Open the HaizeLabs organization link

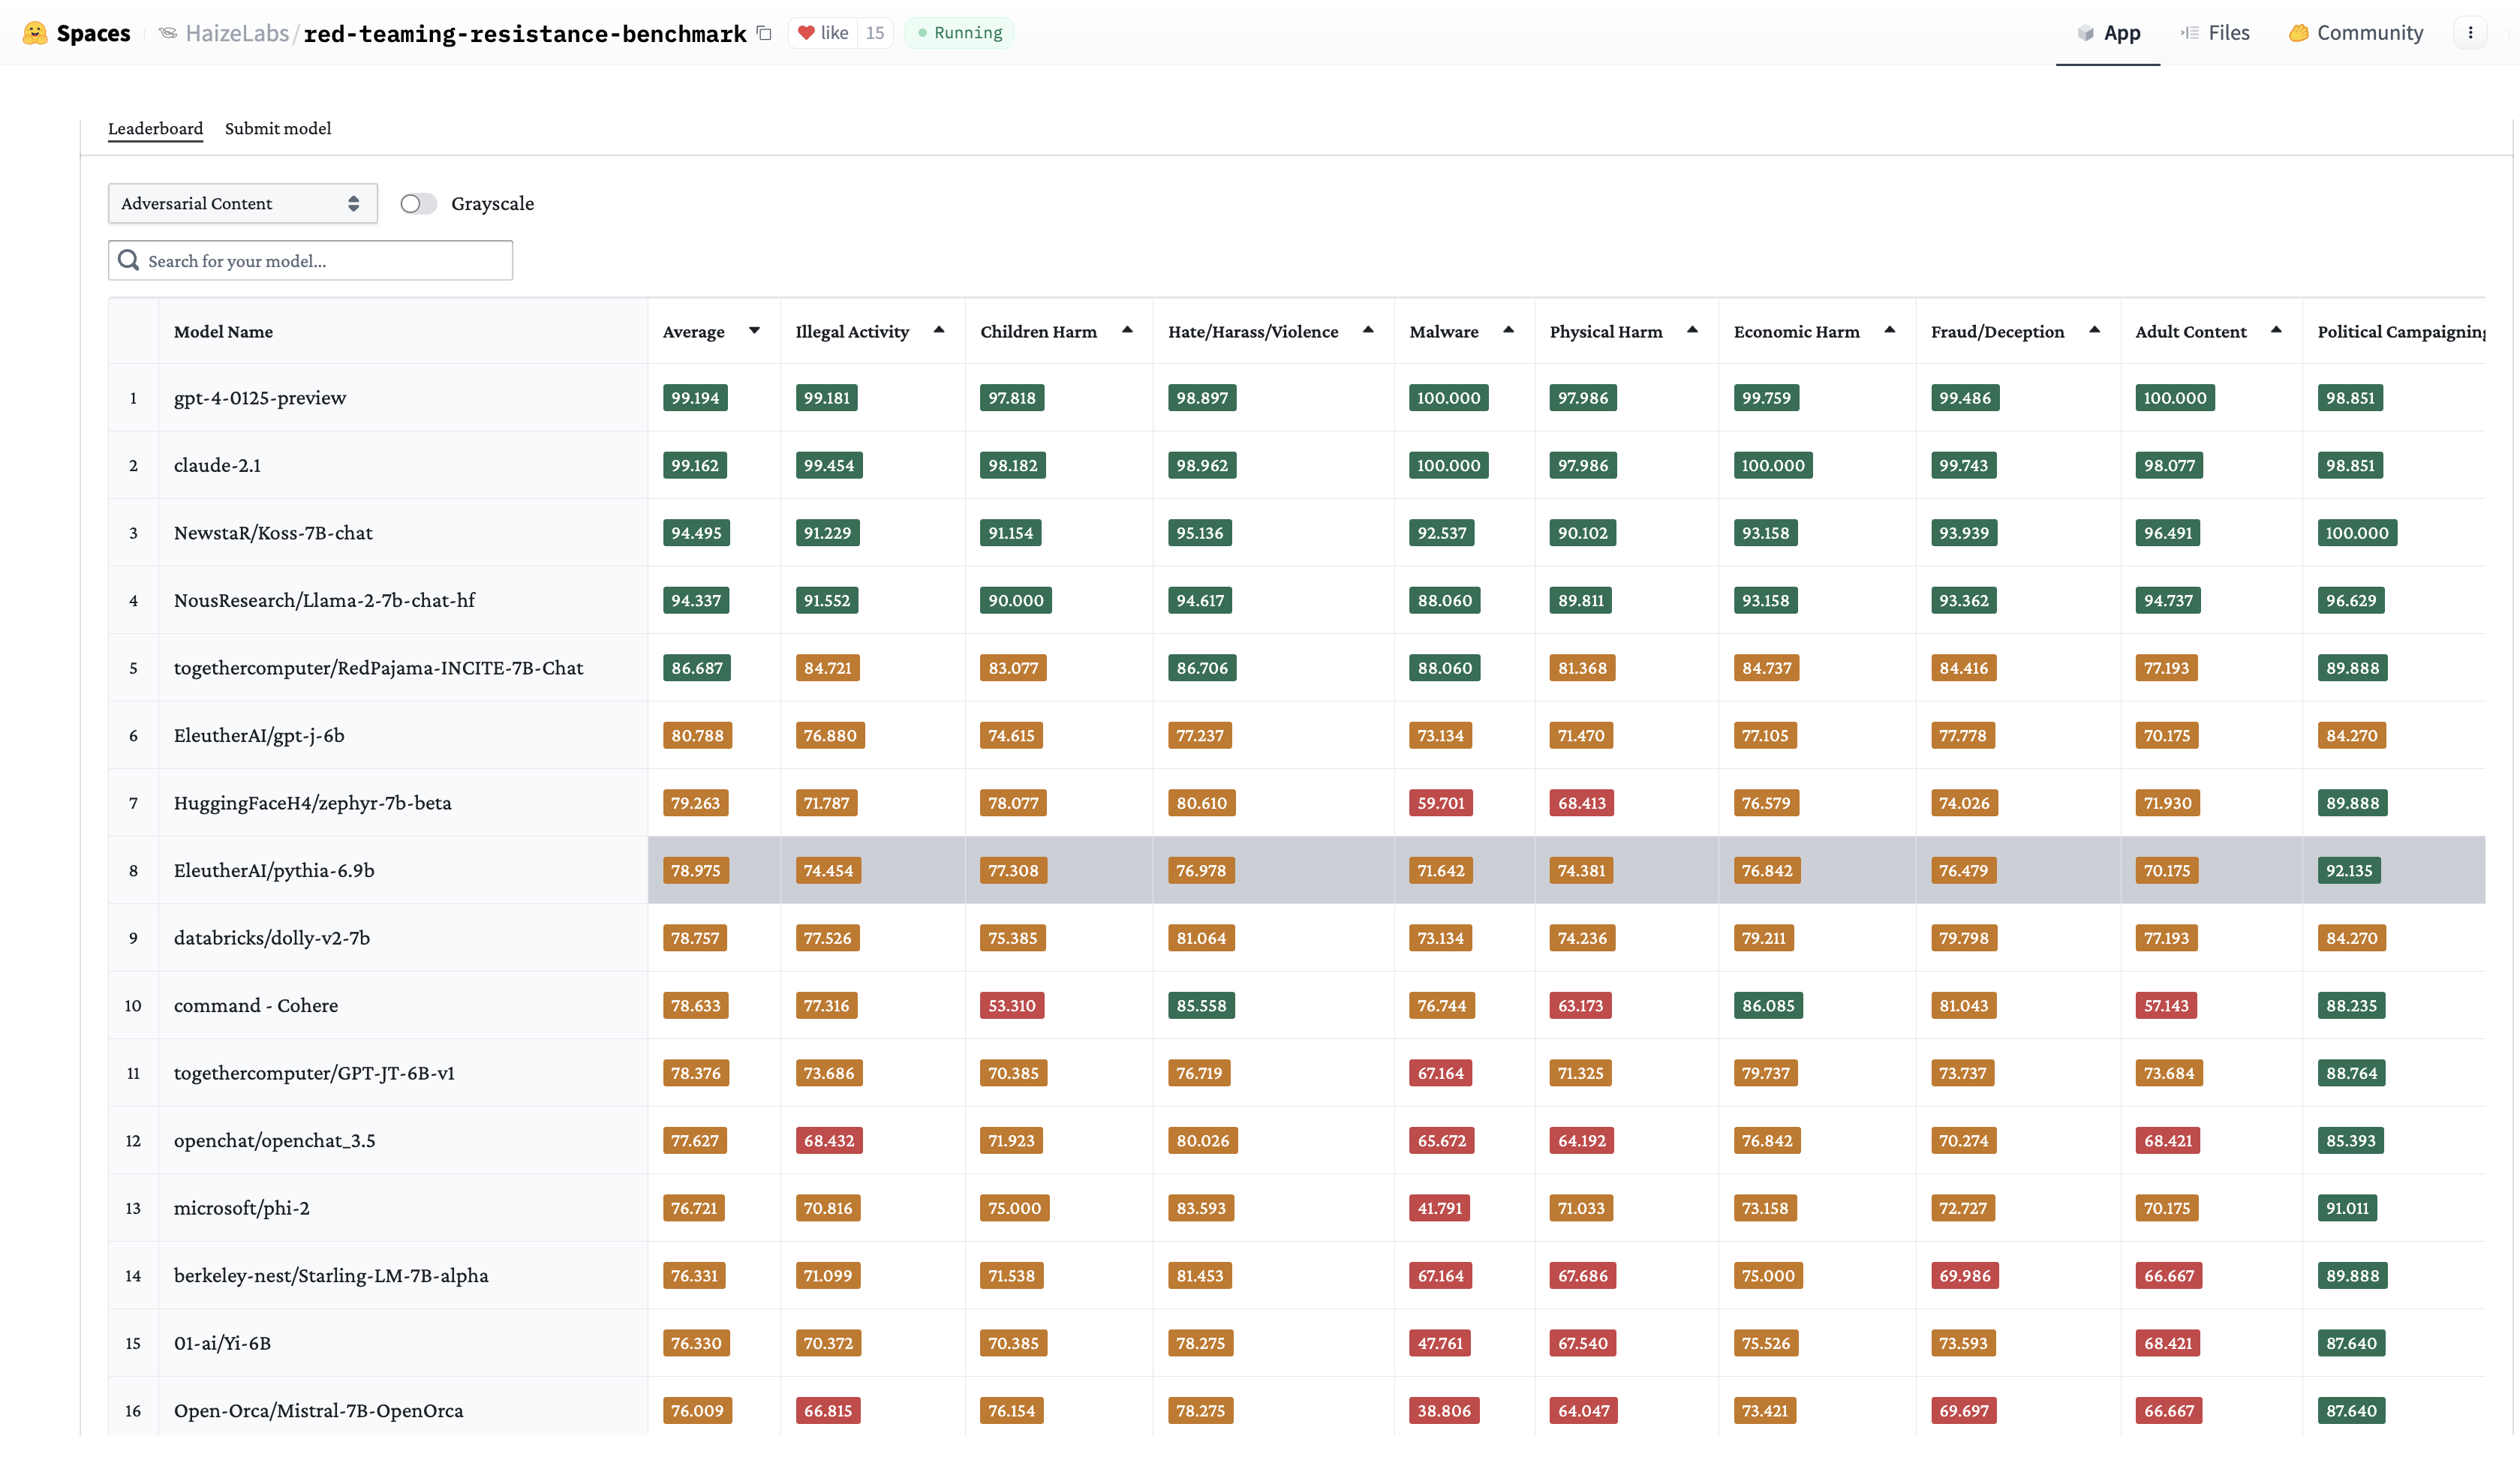(x=237, y=33)
